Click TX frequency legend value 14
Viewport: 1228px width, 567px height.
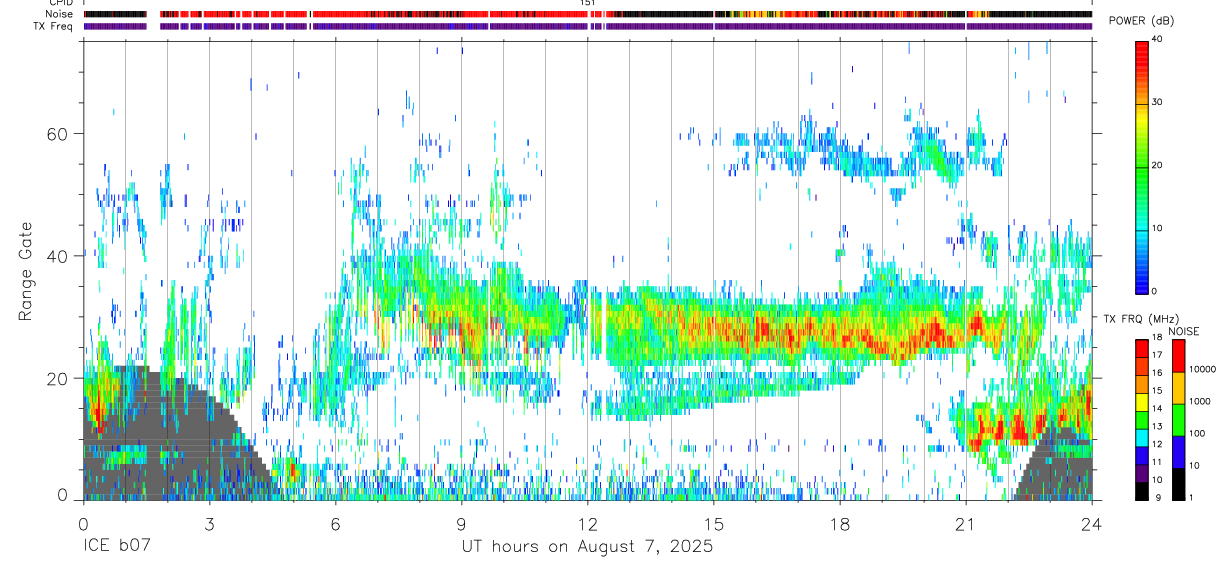(x=1156, y=409)
